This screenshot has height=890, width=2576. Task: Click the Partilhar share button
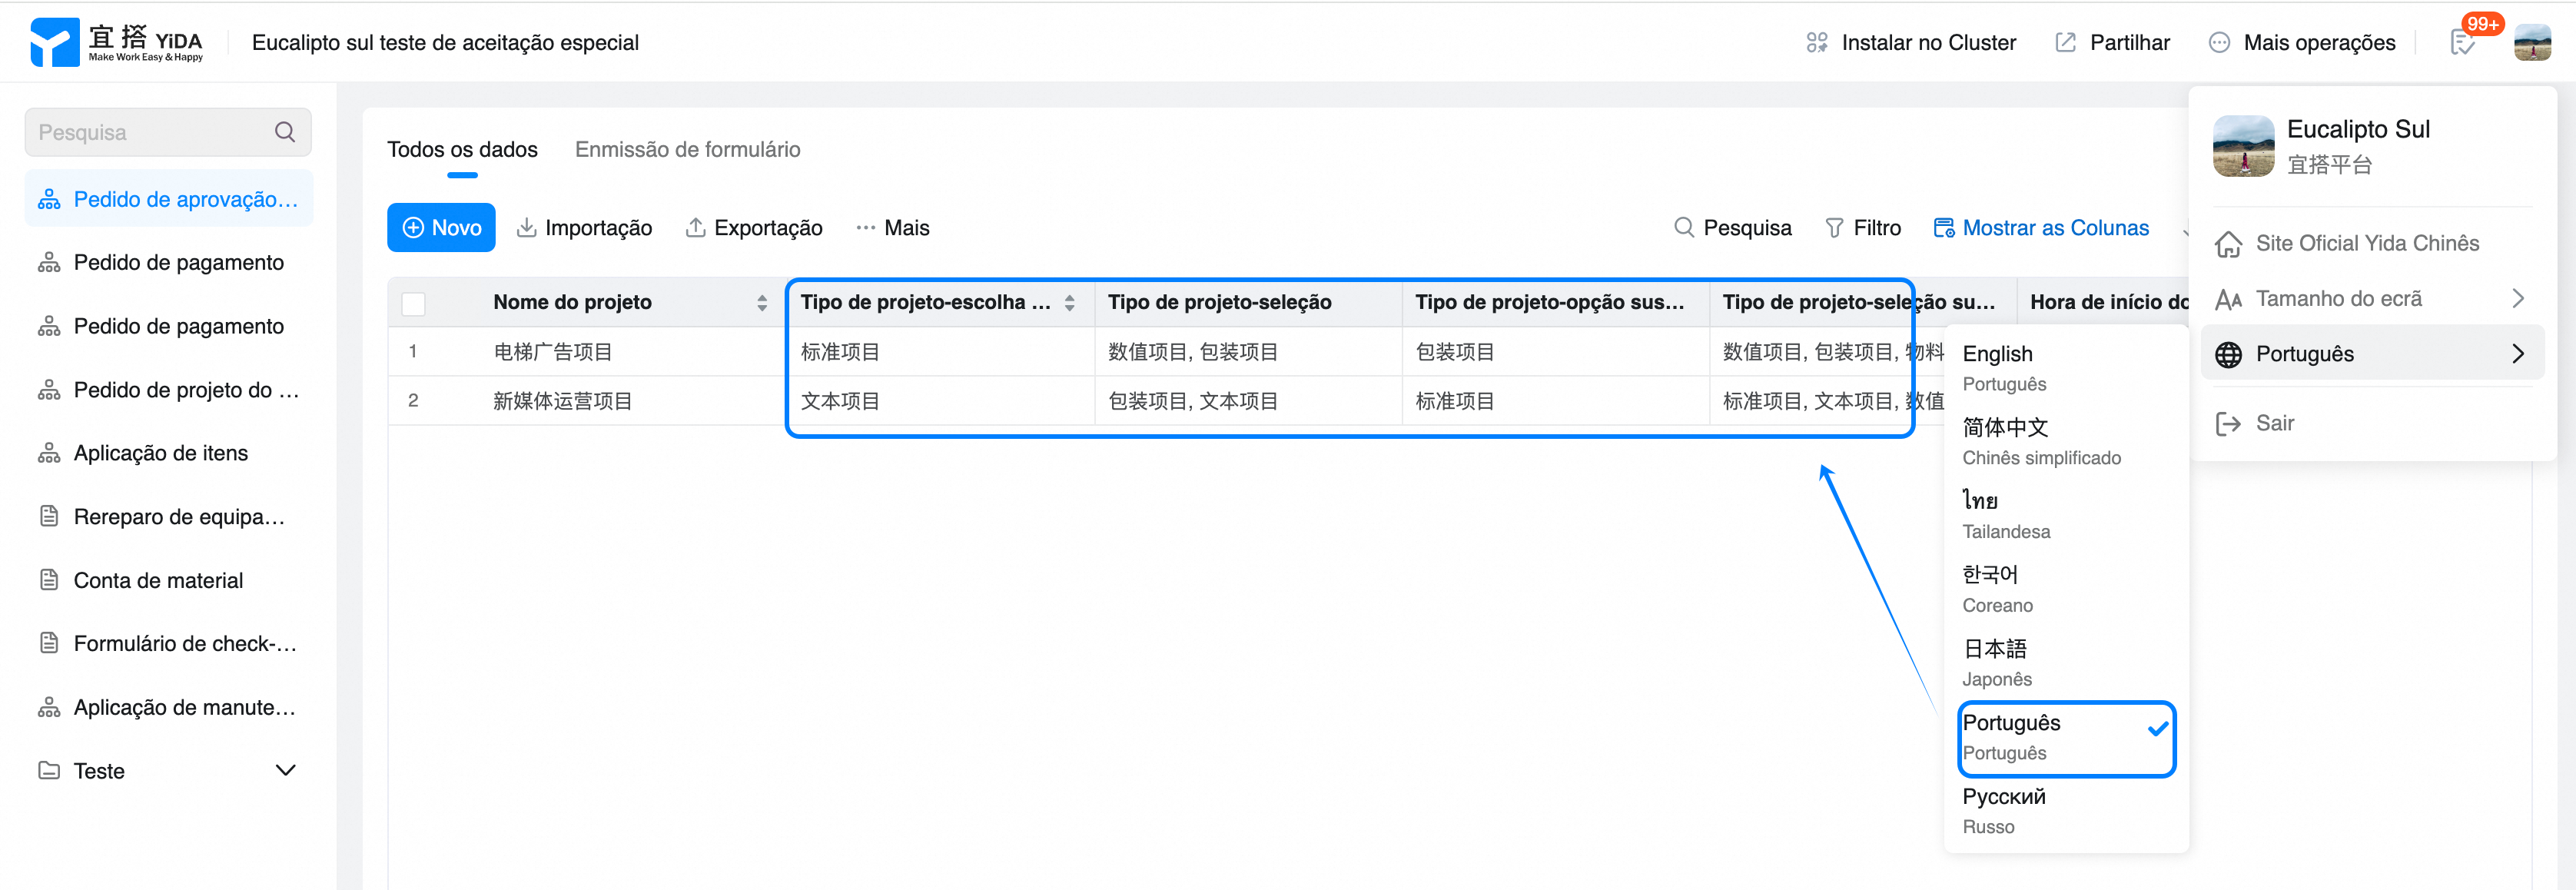click(x=2113, y=43)
